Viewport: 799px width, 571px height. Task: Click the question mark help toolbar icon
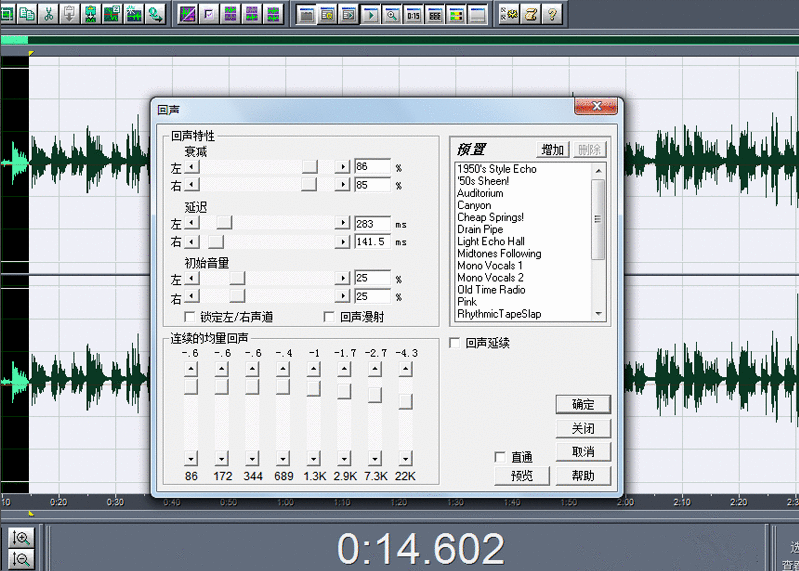552,14
